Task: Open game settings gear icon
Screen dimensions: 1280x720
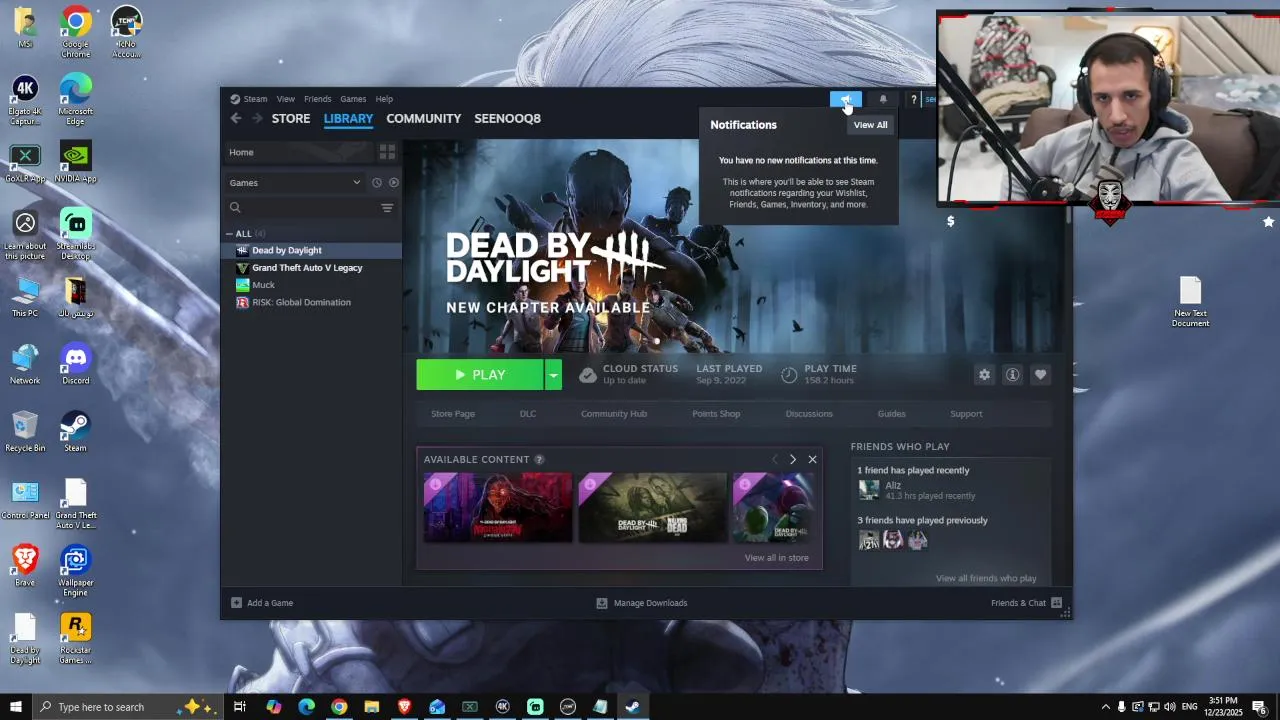Action: (984, 374)
